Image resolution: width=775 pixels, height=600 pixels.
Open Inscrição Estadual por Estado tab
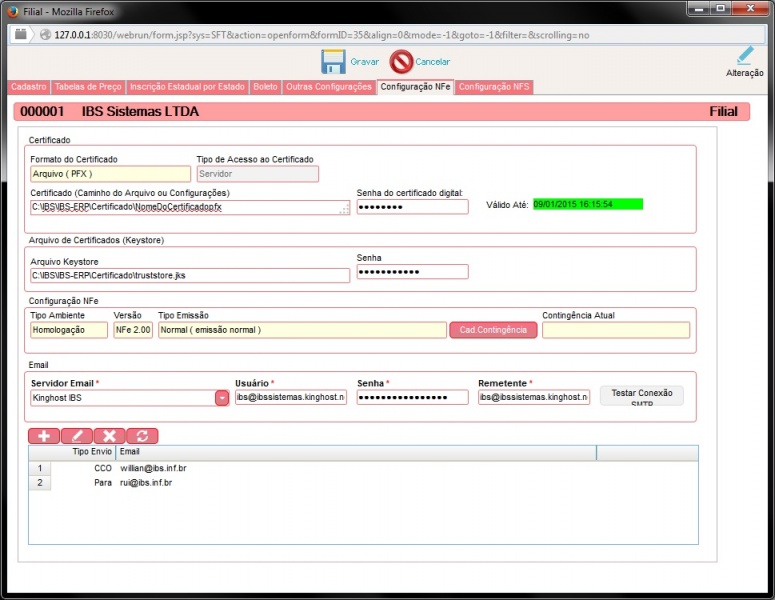tap(187, 87)
